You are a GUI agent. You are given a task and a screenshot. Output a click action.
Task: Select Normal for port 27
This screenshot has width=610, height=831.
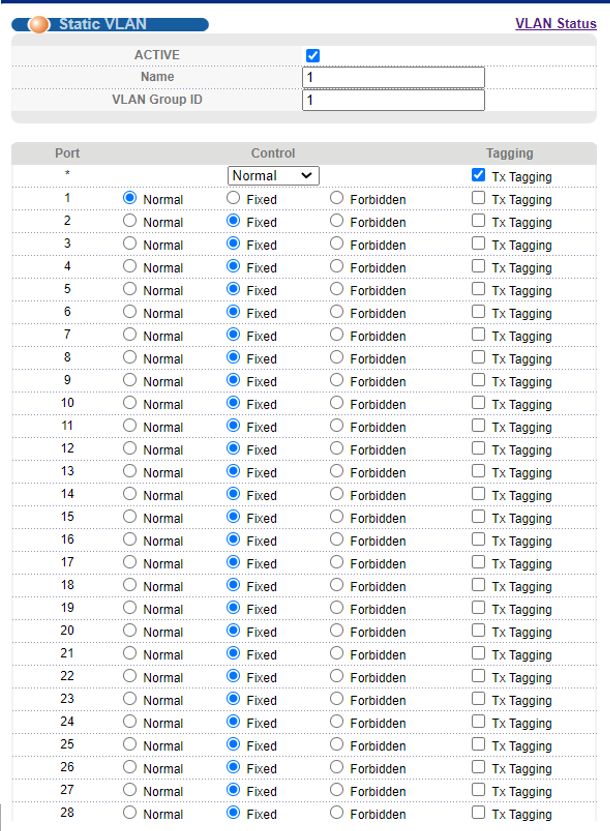[x=130, y=790]
